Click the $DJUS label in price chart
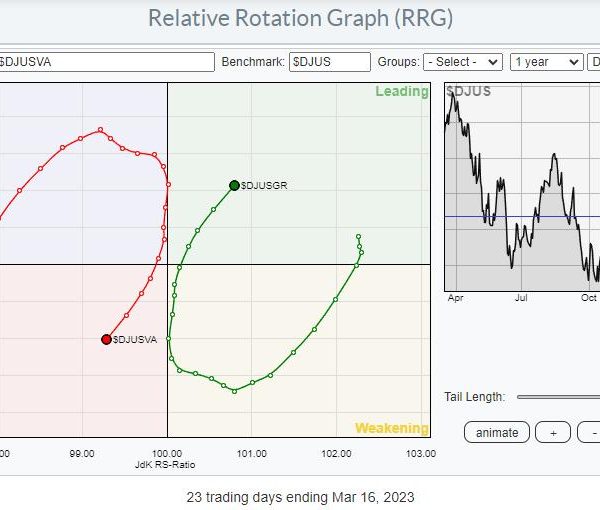Image resolution: width=600 pixels, height=510 pixels. point(468,91)
